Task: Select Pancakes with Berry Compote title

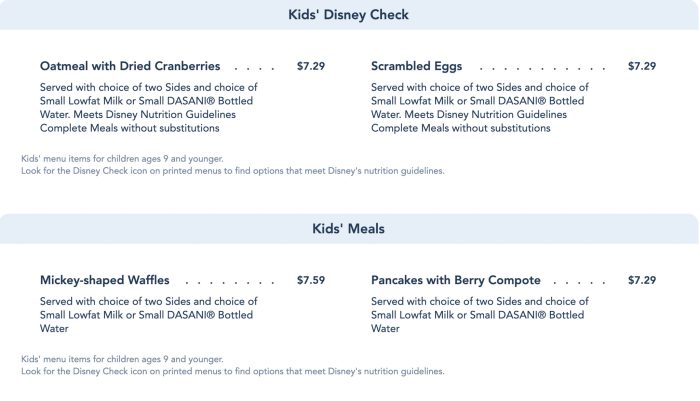Action: [x=455, y=280]
